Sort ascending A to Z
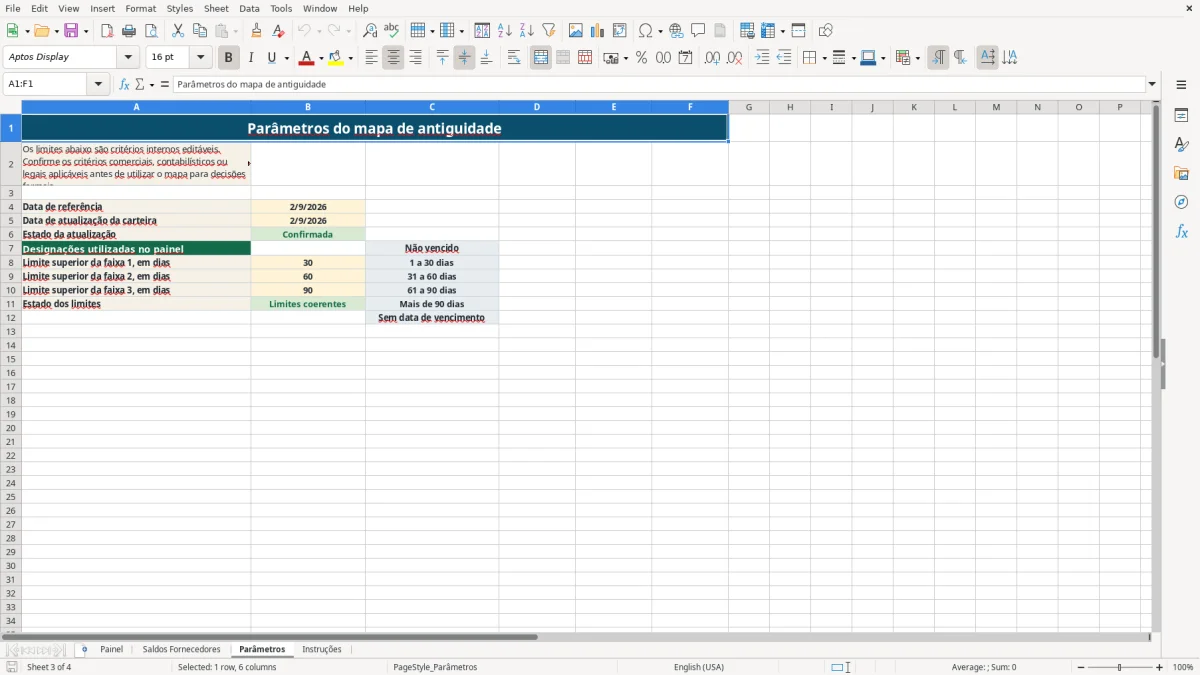 (505, 31)
